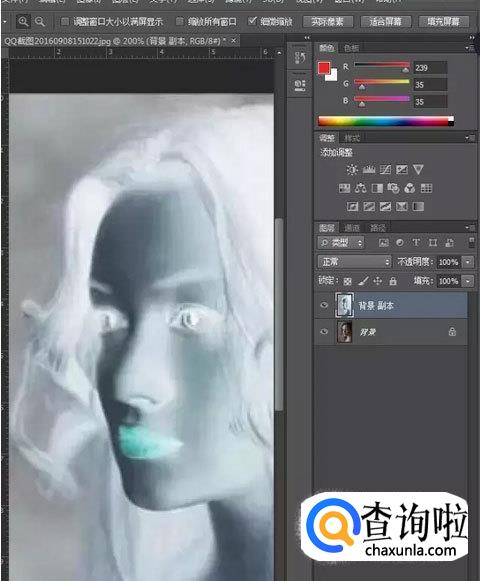Switch to the 样式 styles tab
480x581 pixels.
(x=352, y=138)
